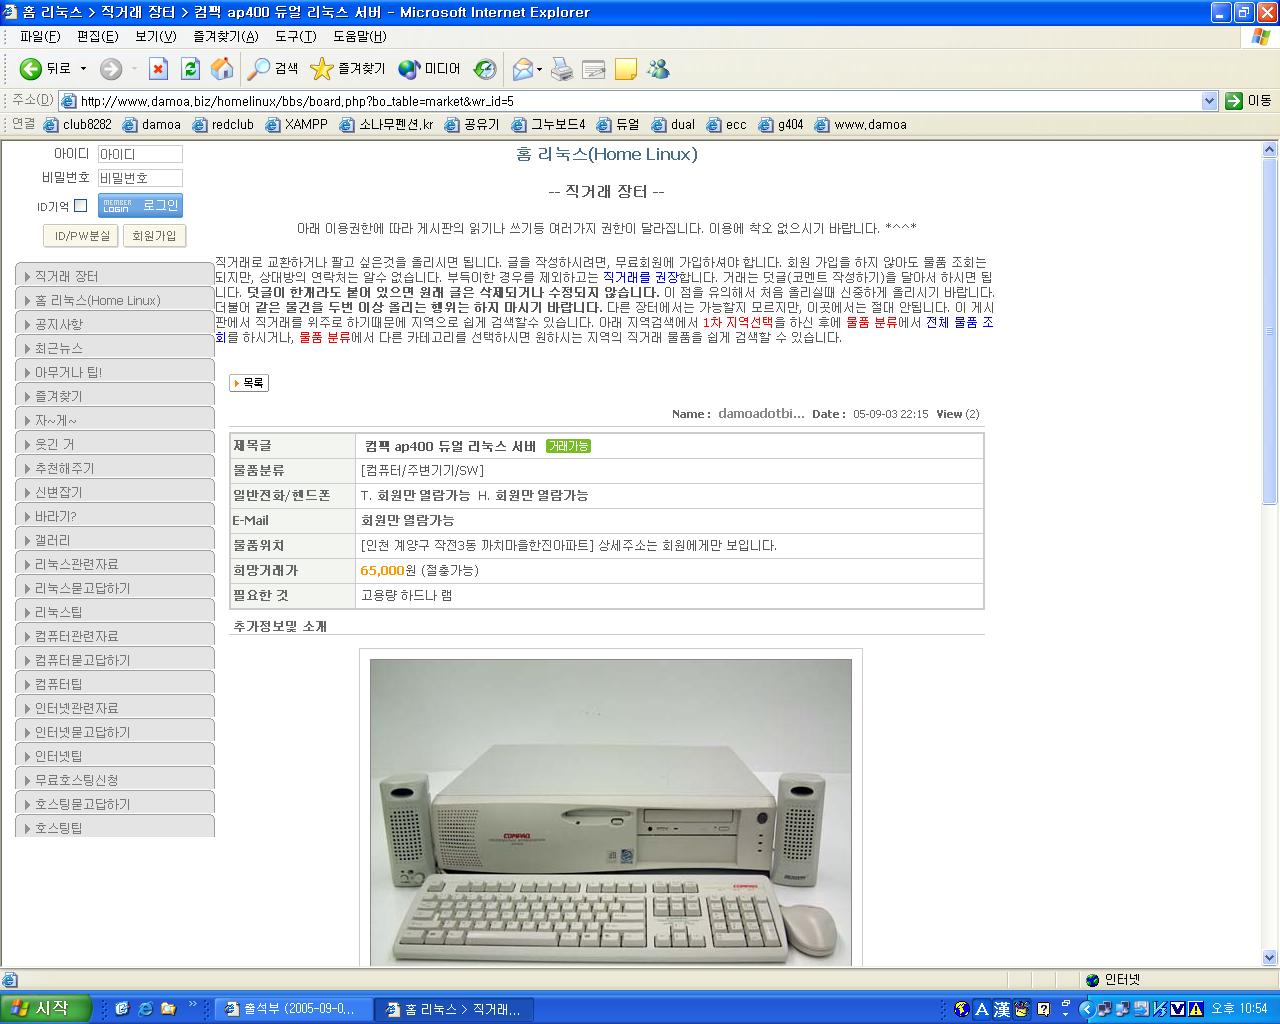The height and width of the screenshot is (1024, 1280).
Task: Open the Back button history dropdown arrow
Action: click(83, 69)
